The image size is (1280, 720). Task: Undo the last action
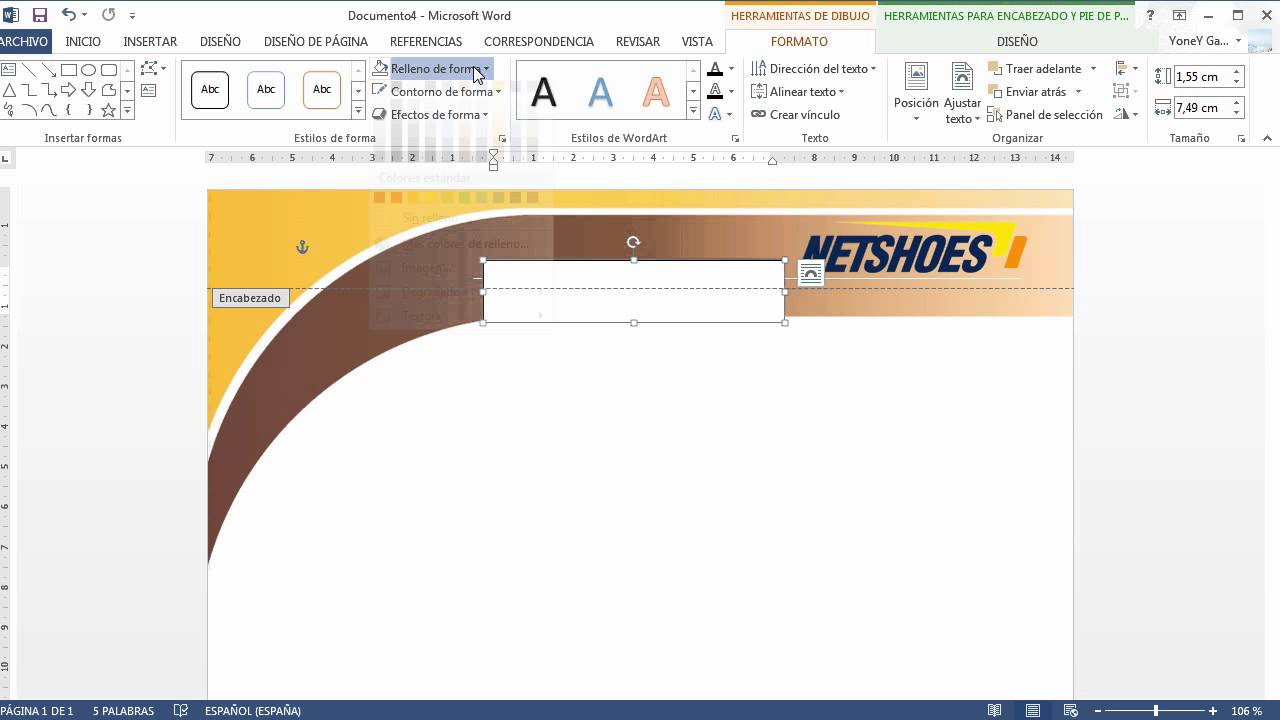click(68, 15)
